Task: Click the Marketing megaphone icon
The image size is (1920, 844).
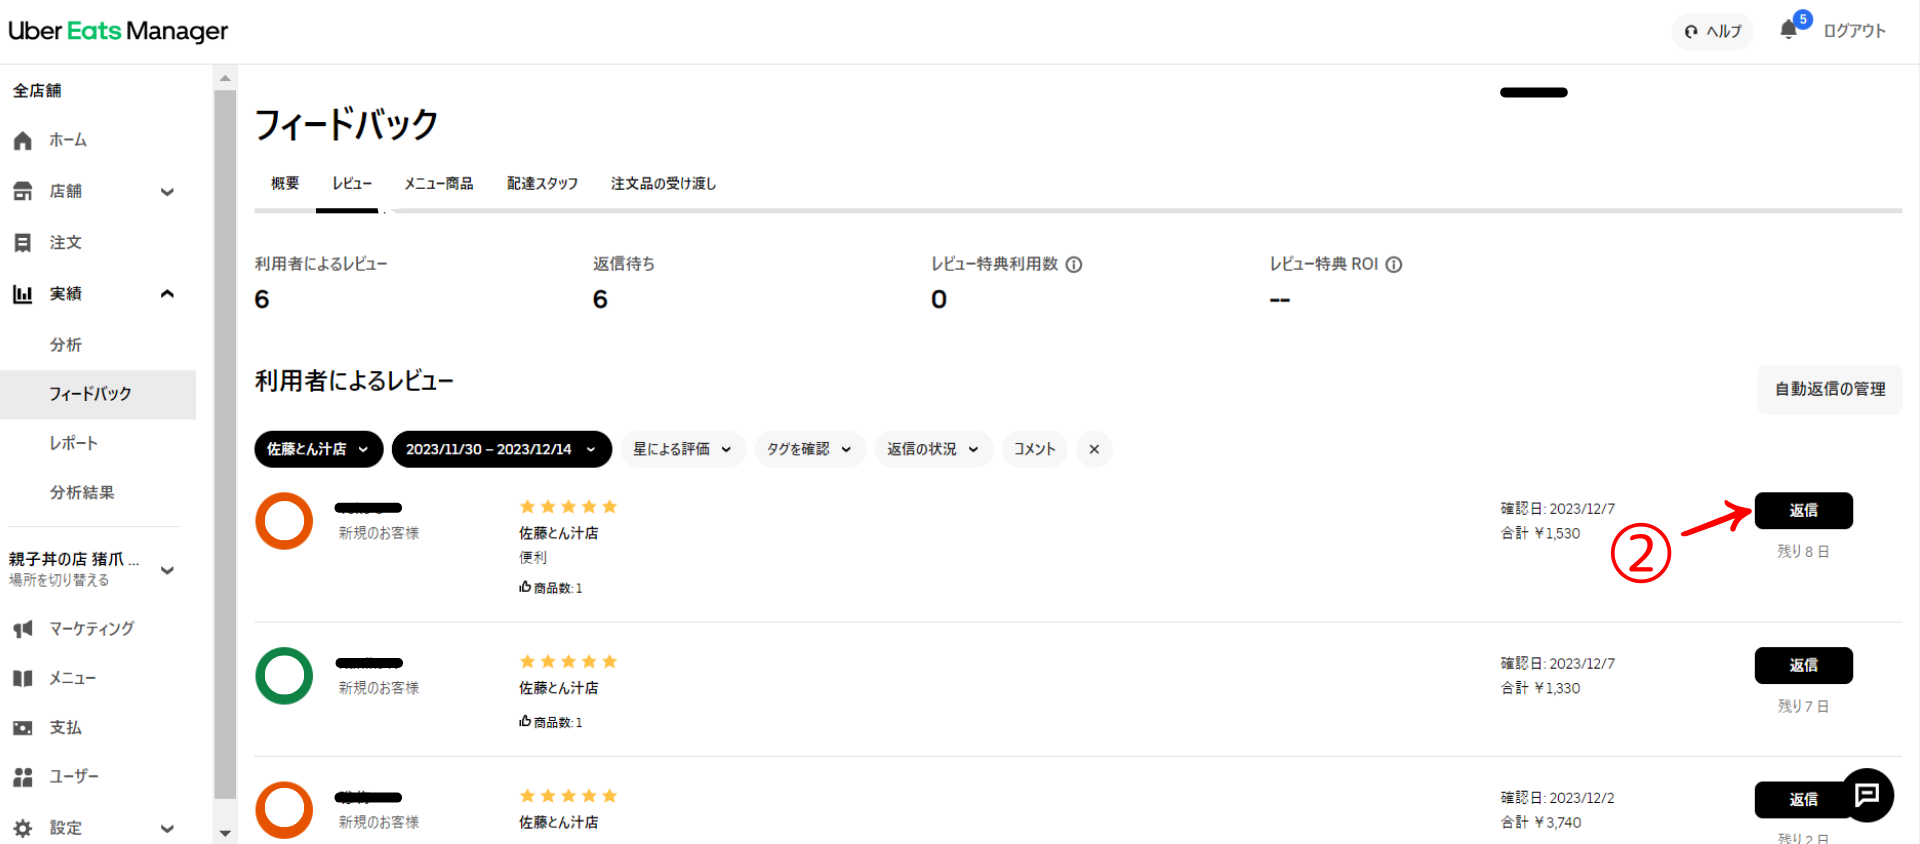Action: [23, 629]
